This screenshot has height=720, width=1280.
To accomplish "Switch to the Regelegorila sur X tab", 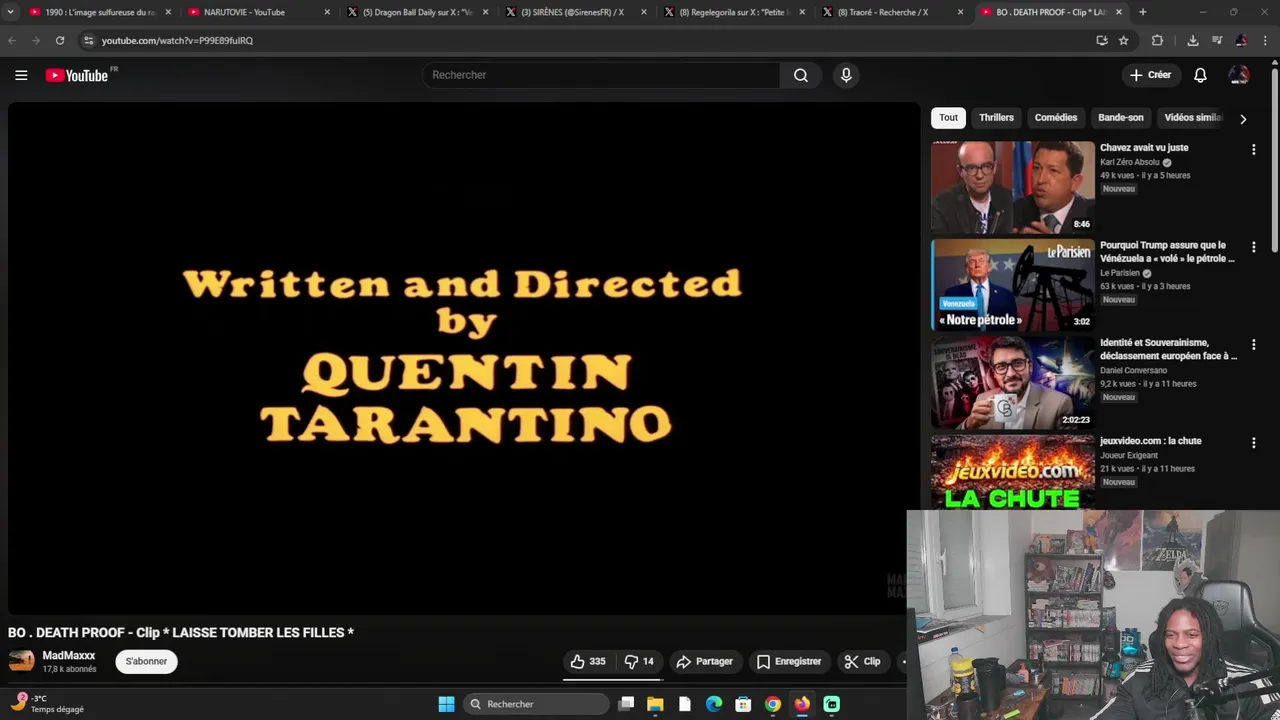I will [x=733, y=12].
